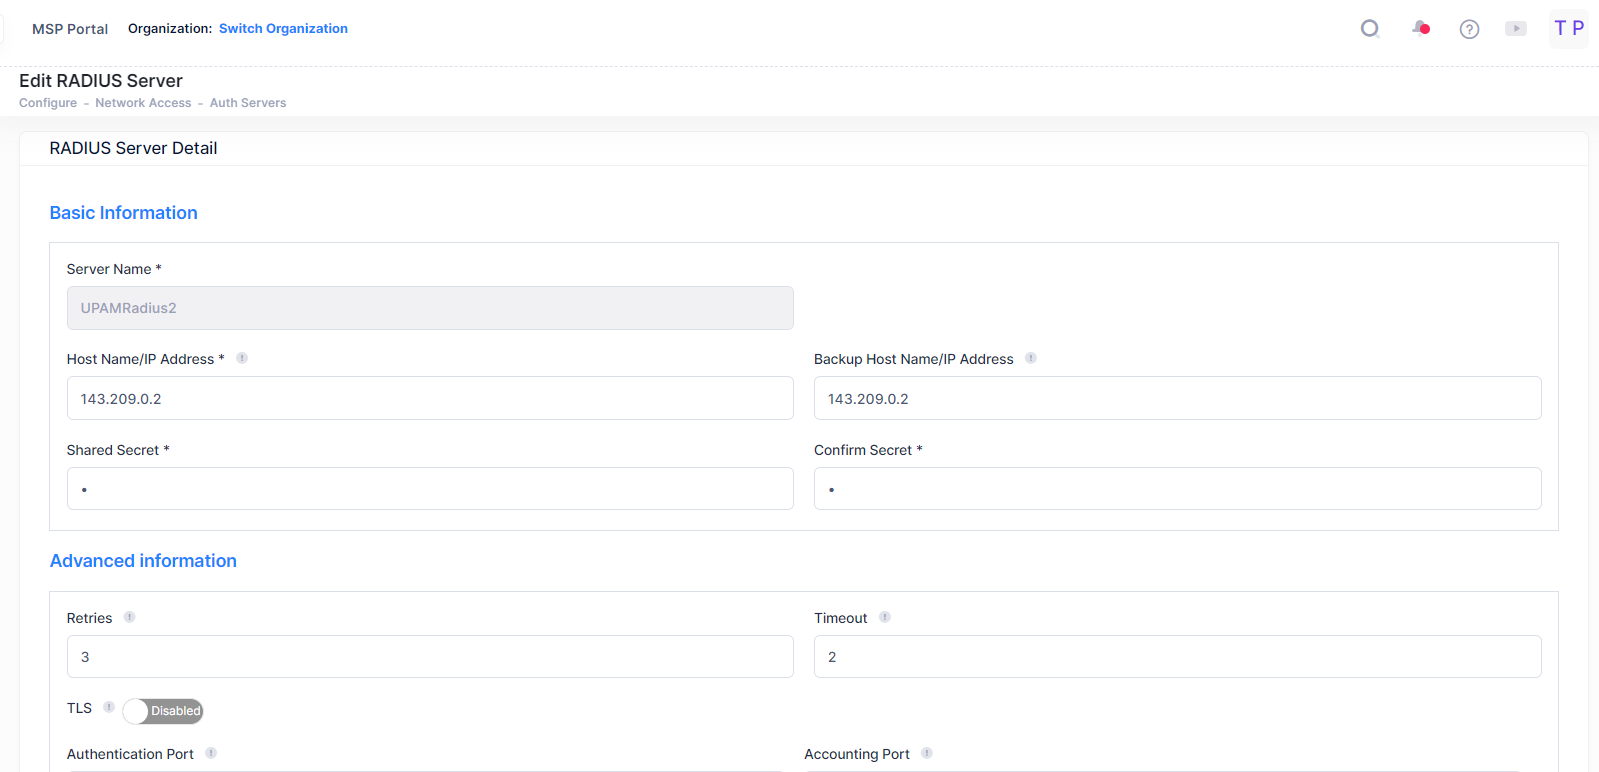Open MSP Portal from header

click(70, 29)
